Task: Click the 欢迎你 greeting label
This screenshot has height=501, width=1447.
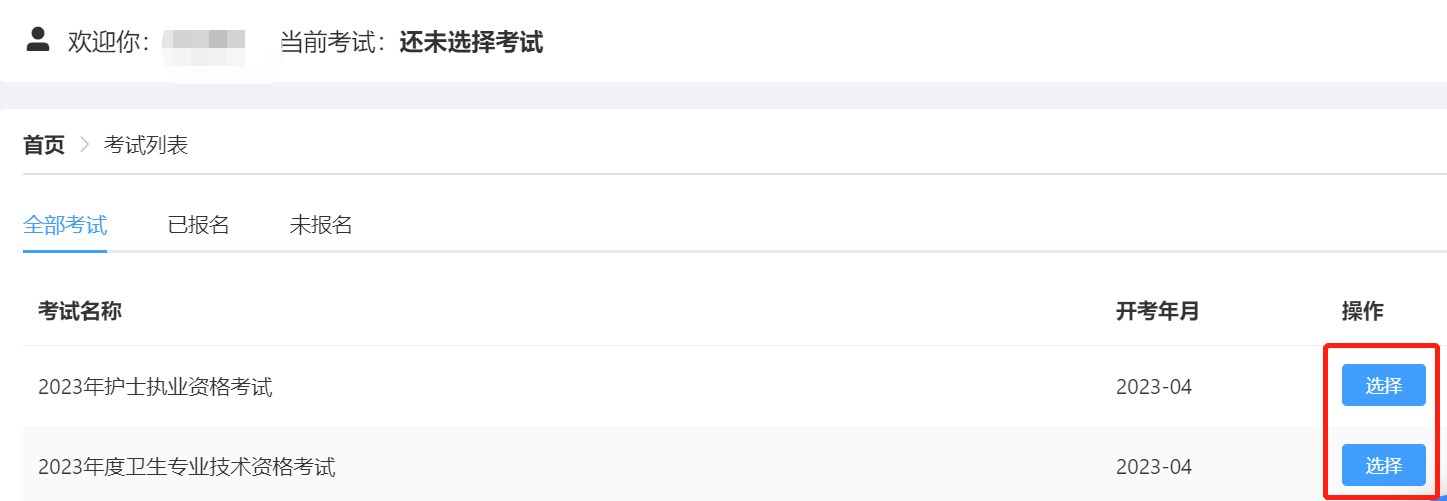Action: 108,42
